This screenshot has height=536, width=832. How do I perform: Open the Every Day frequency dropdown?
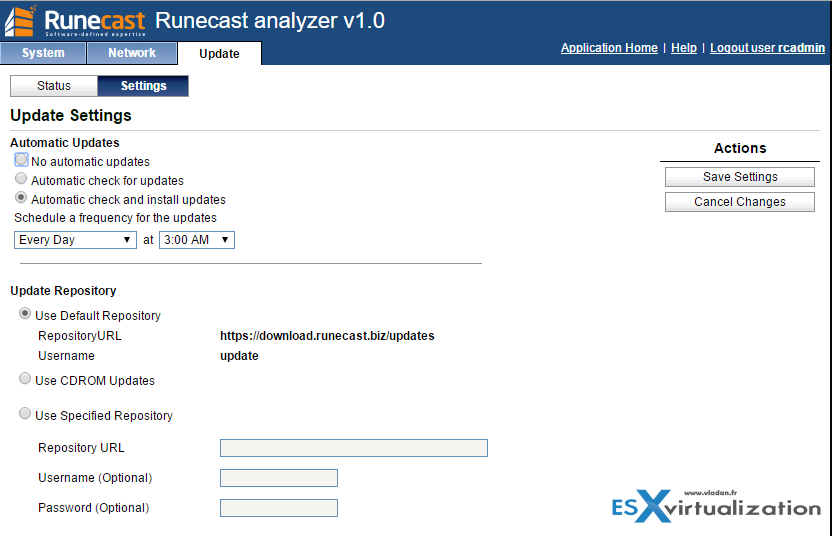[75, 240]
